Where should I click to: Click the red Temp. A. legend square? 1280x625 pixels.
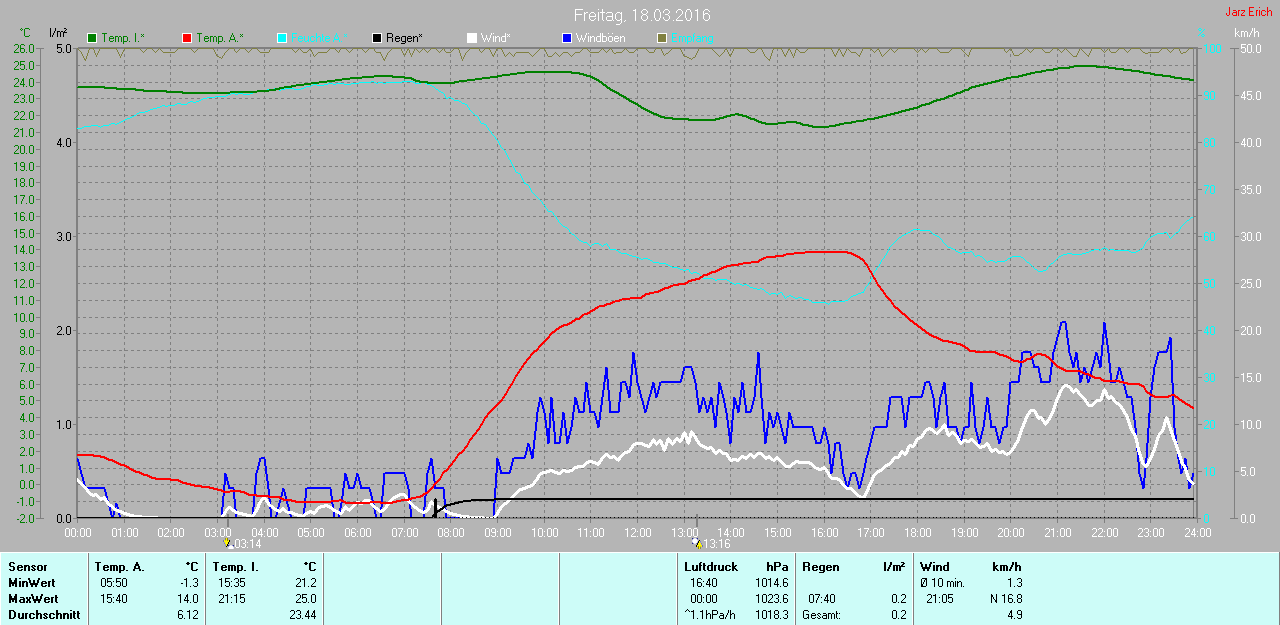pos(187,38)
